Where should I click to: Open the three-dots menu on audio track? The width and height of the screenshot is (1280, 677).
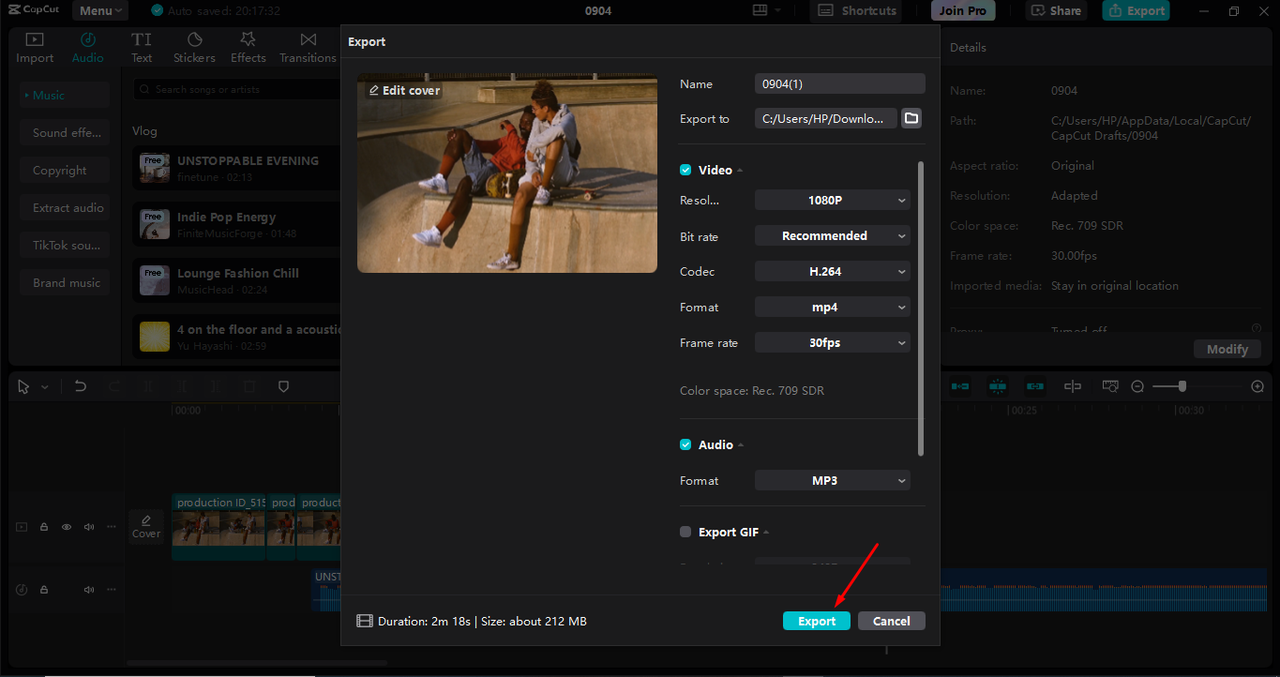[112, 589]
